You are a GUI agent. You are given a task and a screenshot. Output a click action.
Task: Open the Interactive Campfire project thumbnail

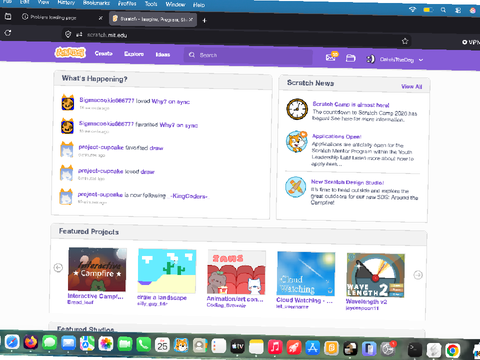pos(97,269)
